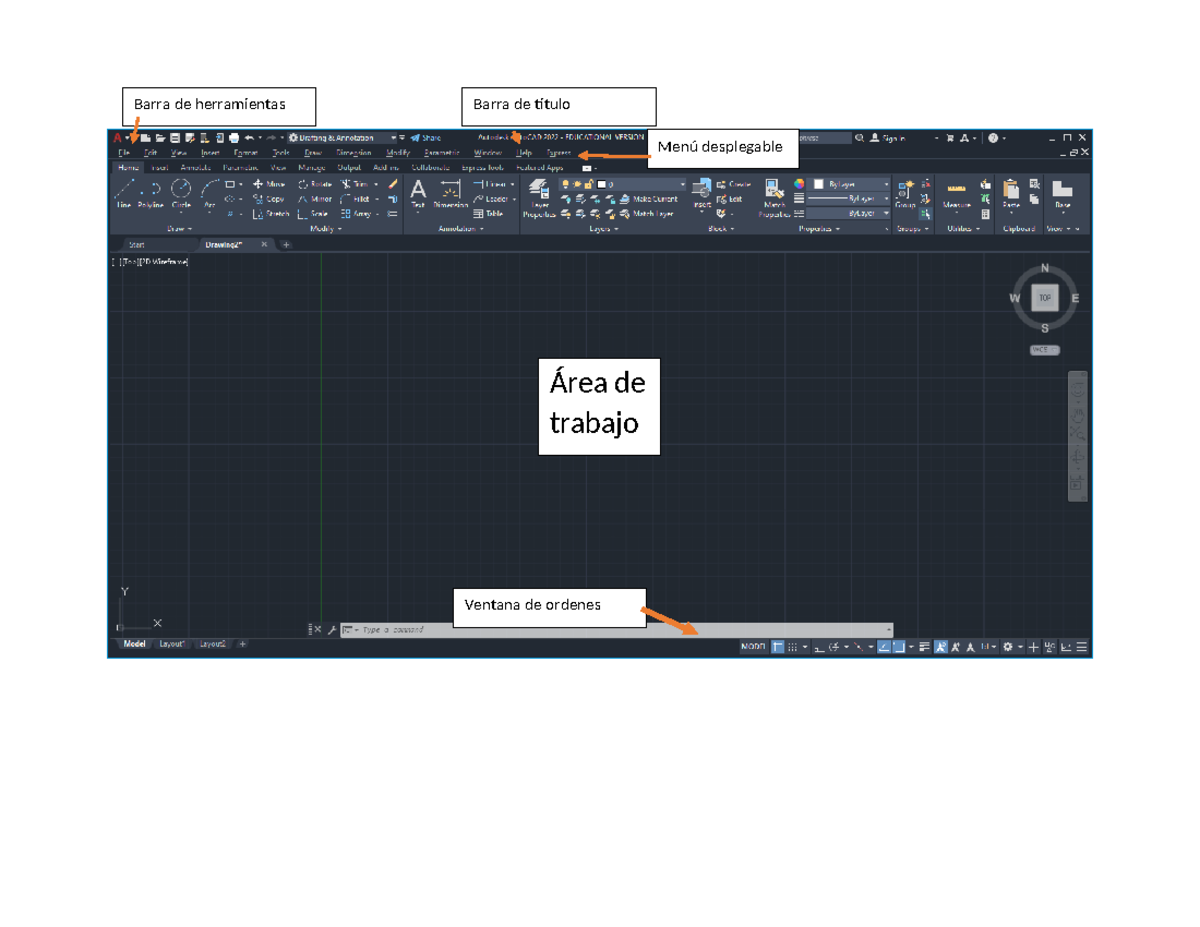The height and width of the screenshot is (927, 1200).
Task: Toggle ortho mode in the status bar
Action: click(818, 646)
